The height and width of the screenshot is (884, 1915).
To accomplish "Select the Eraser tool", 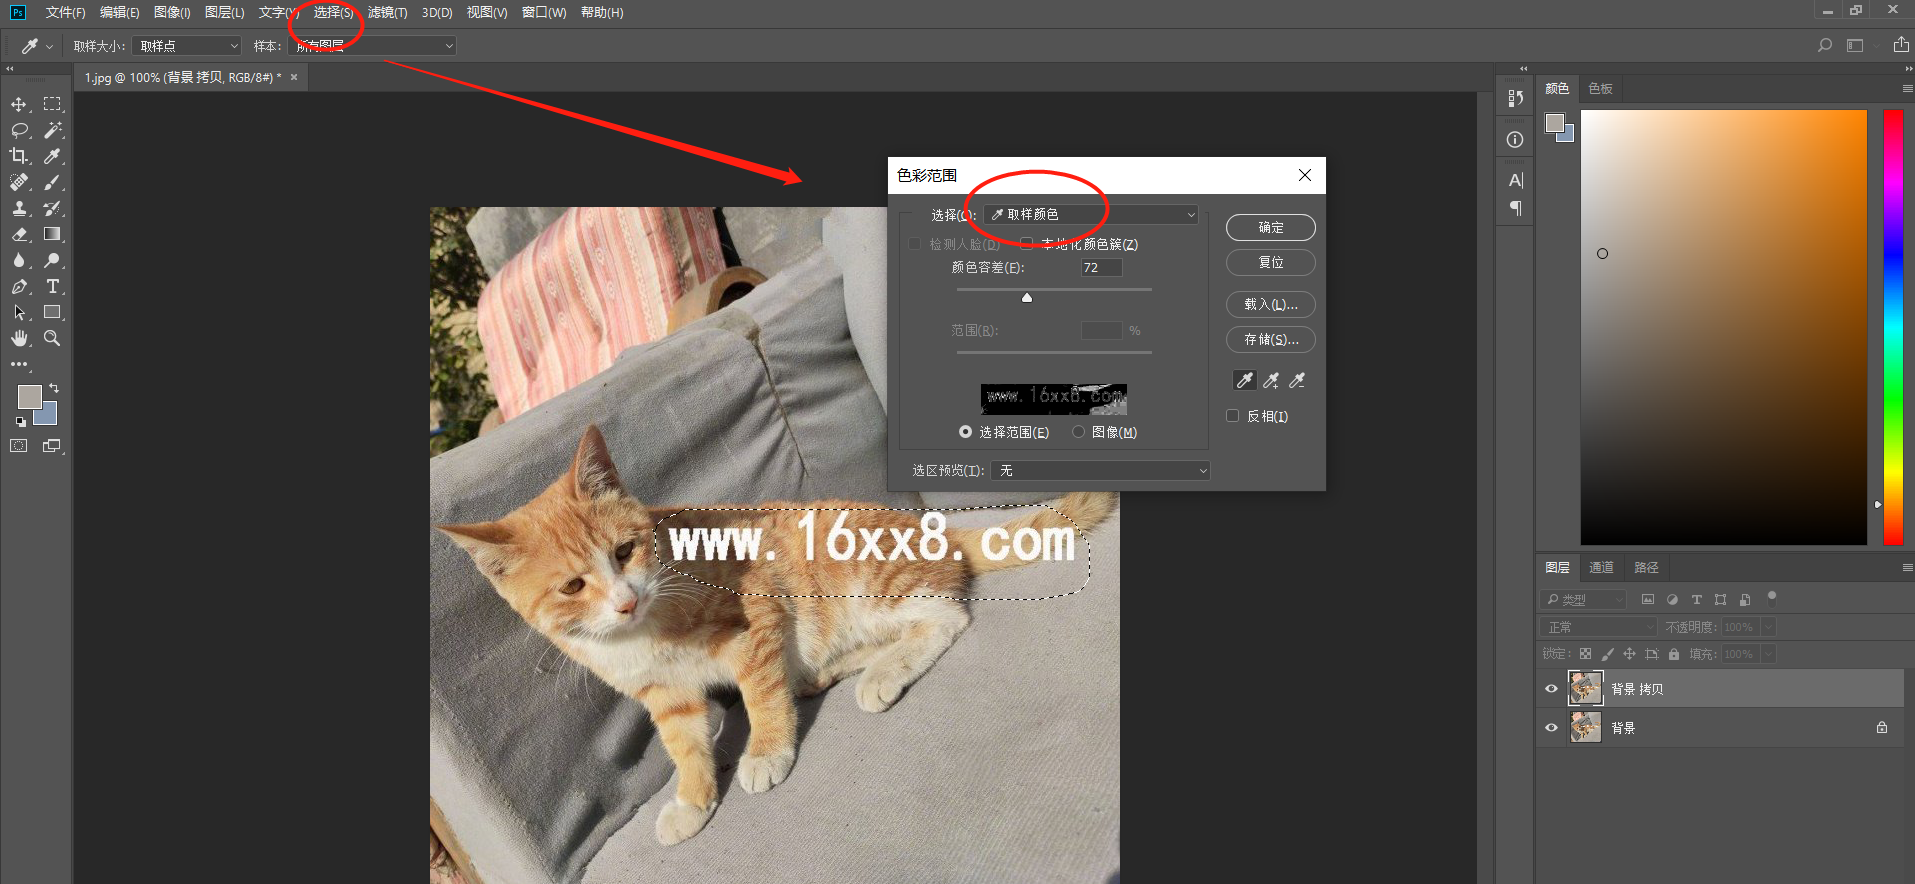I will (19, 234).
